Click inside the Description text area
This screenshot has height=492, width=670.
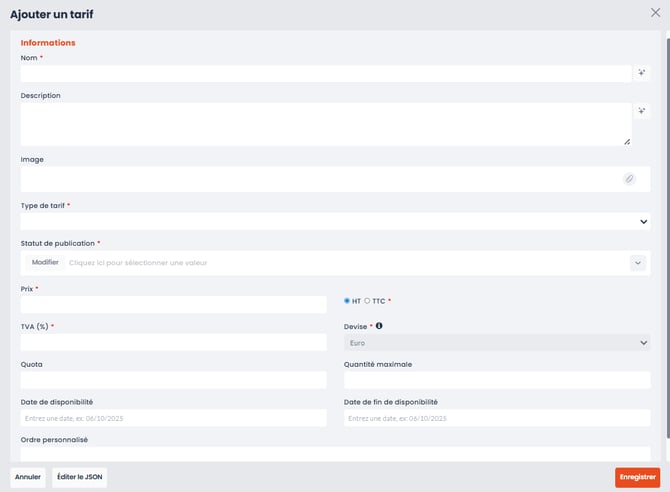[325, 124]
